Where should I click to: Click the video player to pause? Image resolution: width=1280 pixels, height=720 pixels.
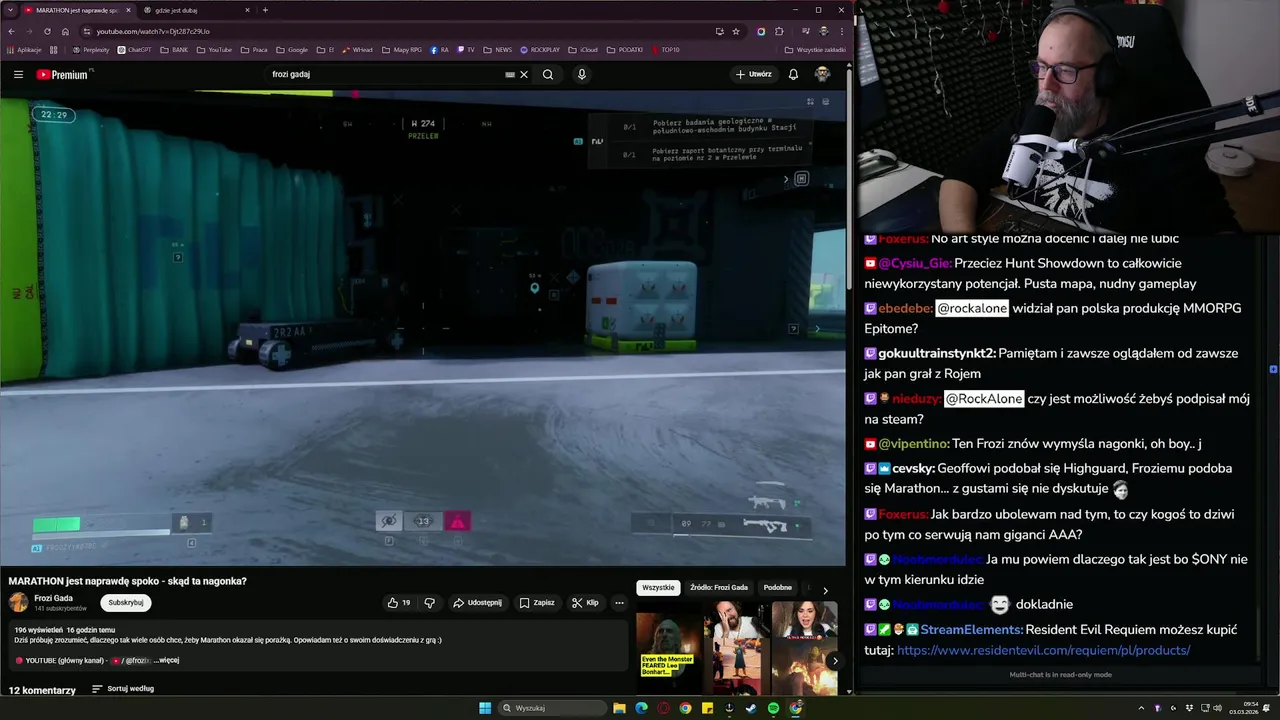tap(423, 330)
